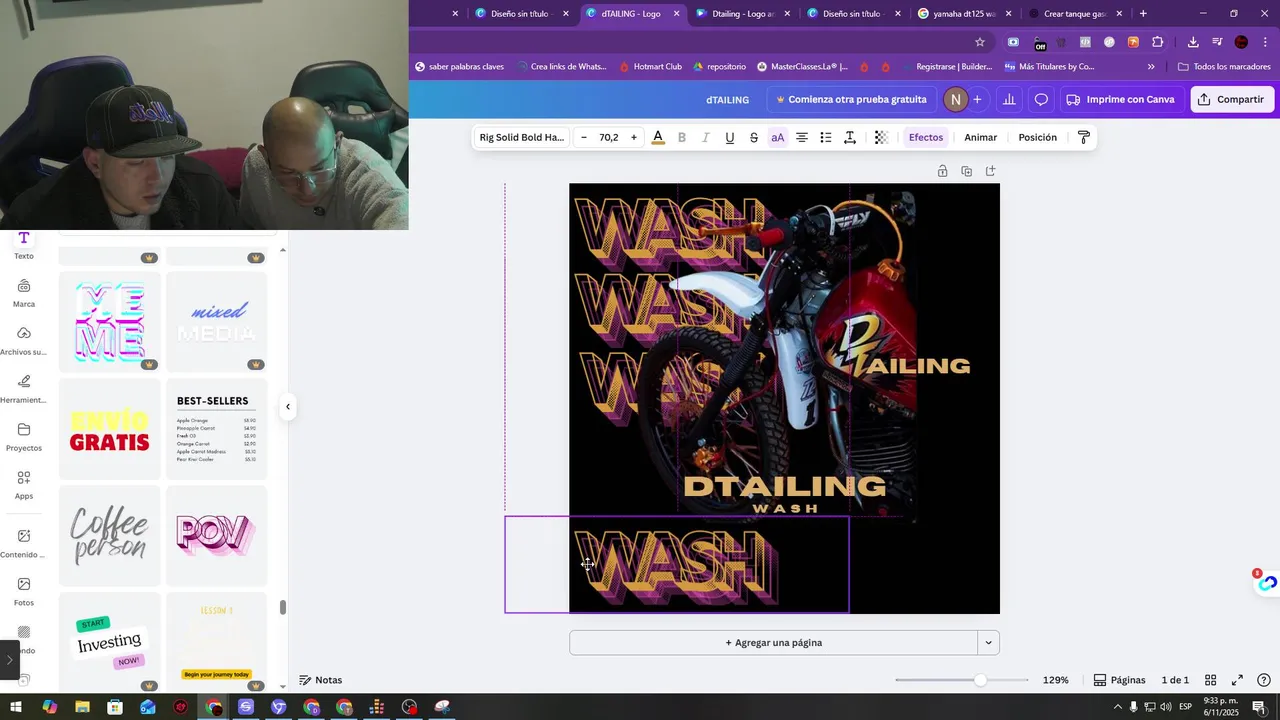Open N profile avatar
Viewport: 1280px width, 720px height.
pyautogui.click(x=955, y=99)
